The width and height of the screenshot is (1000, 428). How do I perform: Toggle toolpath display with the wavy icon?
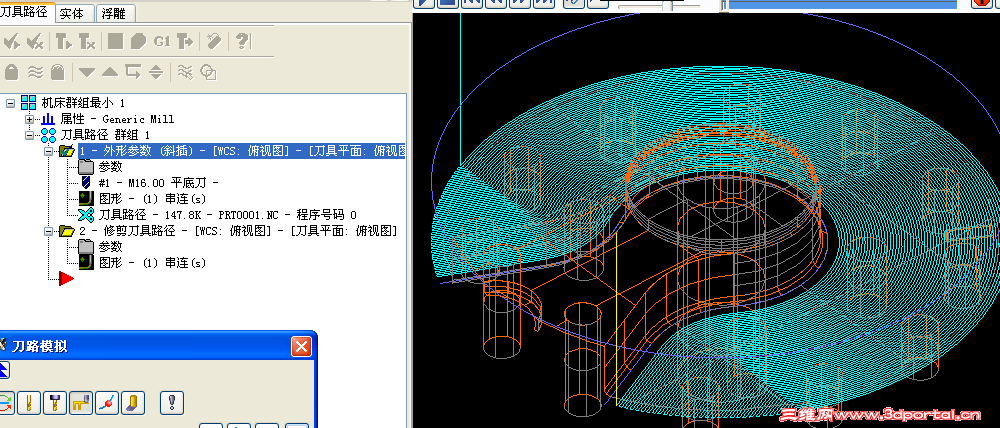34,71
